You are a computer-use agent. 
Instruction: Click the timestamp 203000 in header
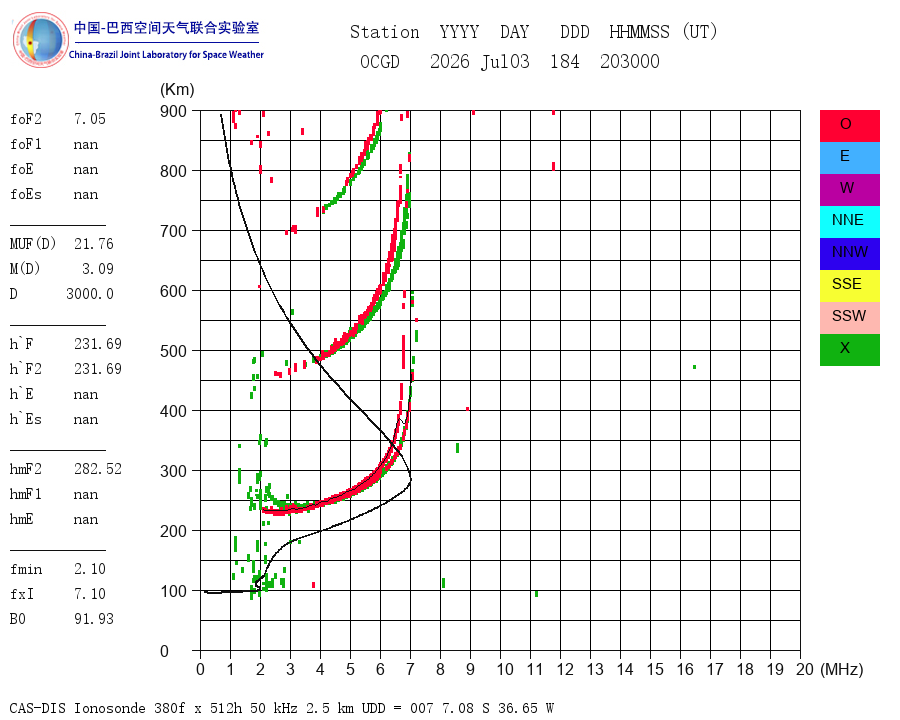pyautogui.click(x=630, y=61)
